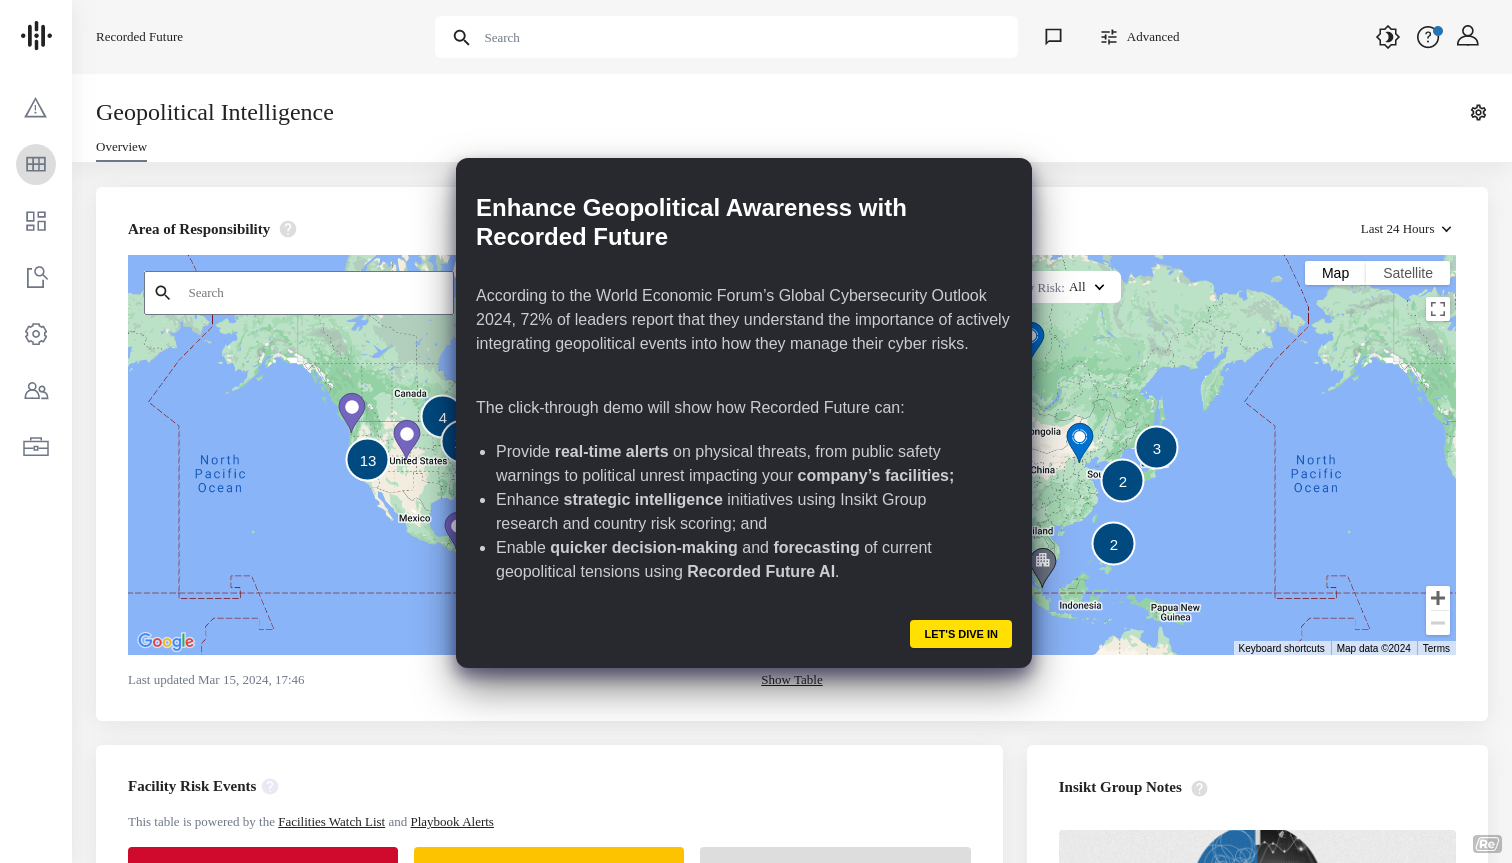Open the user management icon in sidebar
This screenshot has height=863, width=1512.
pos(35,390)
